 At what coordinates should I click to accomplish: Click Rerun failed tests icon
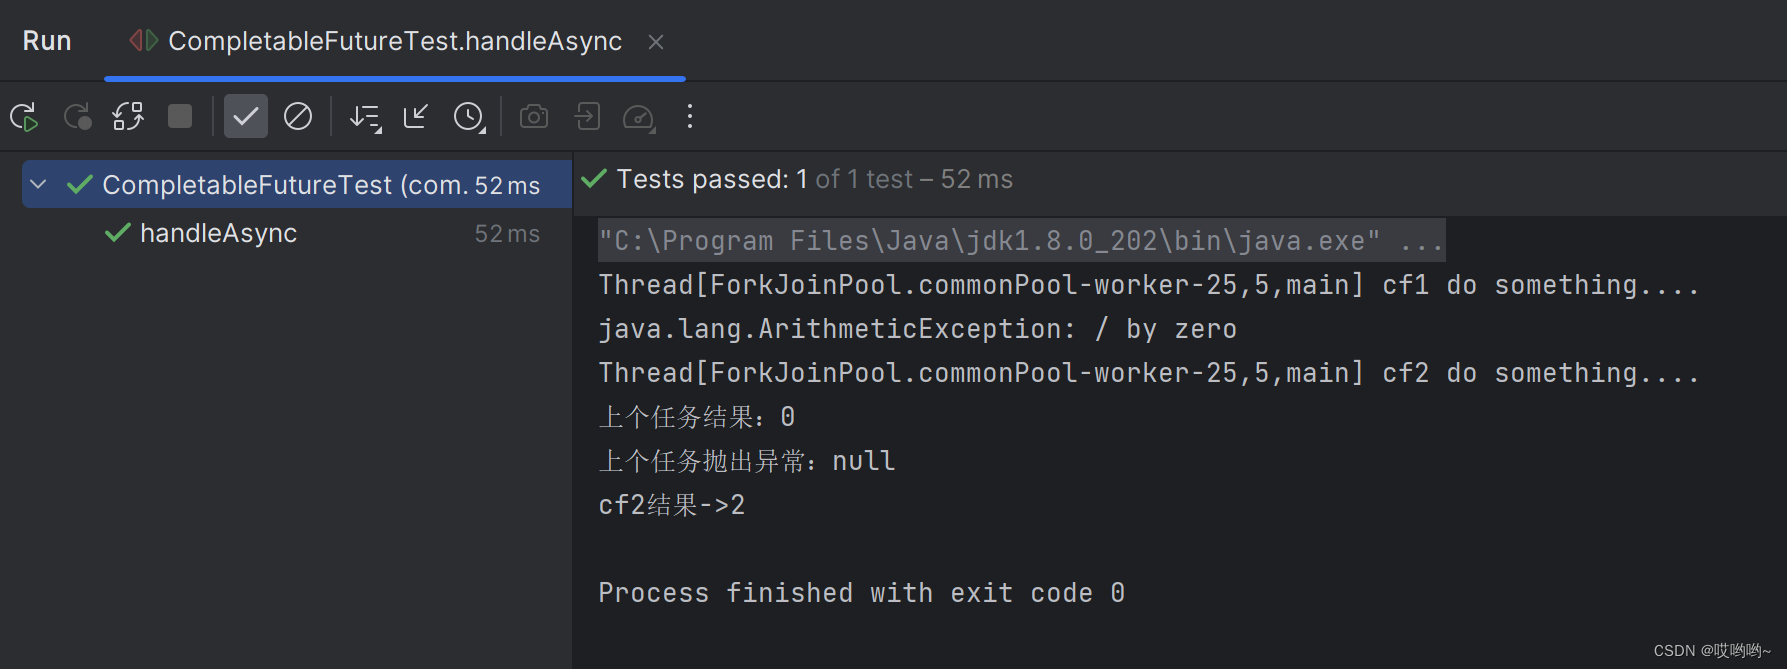click(x=77, y=117)
